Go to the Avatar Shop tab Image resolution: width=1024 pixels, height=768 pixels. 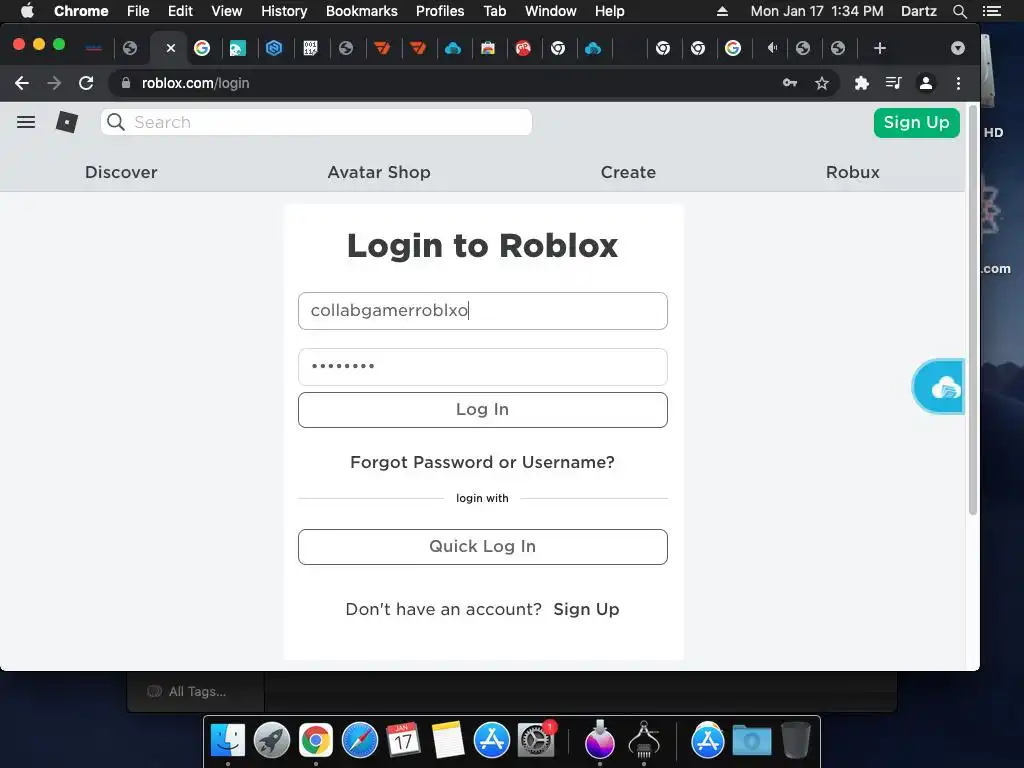(379, 172)
